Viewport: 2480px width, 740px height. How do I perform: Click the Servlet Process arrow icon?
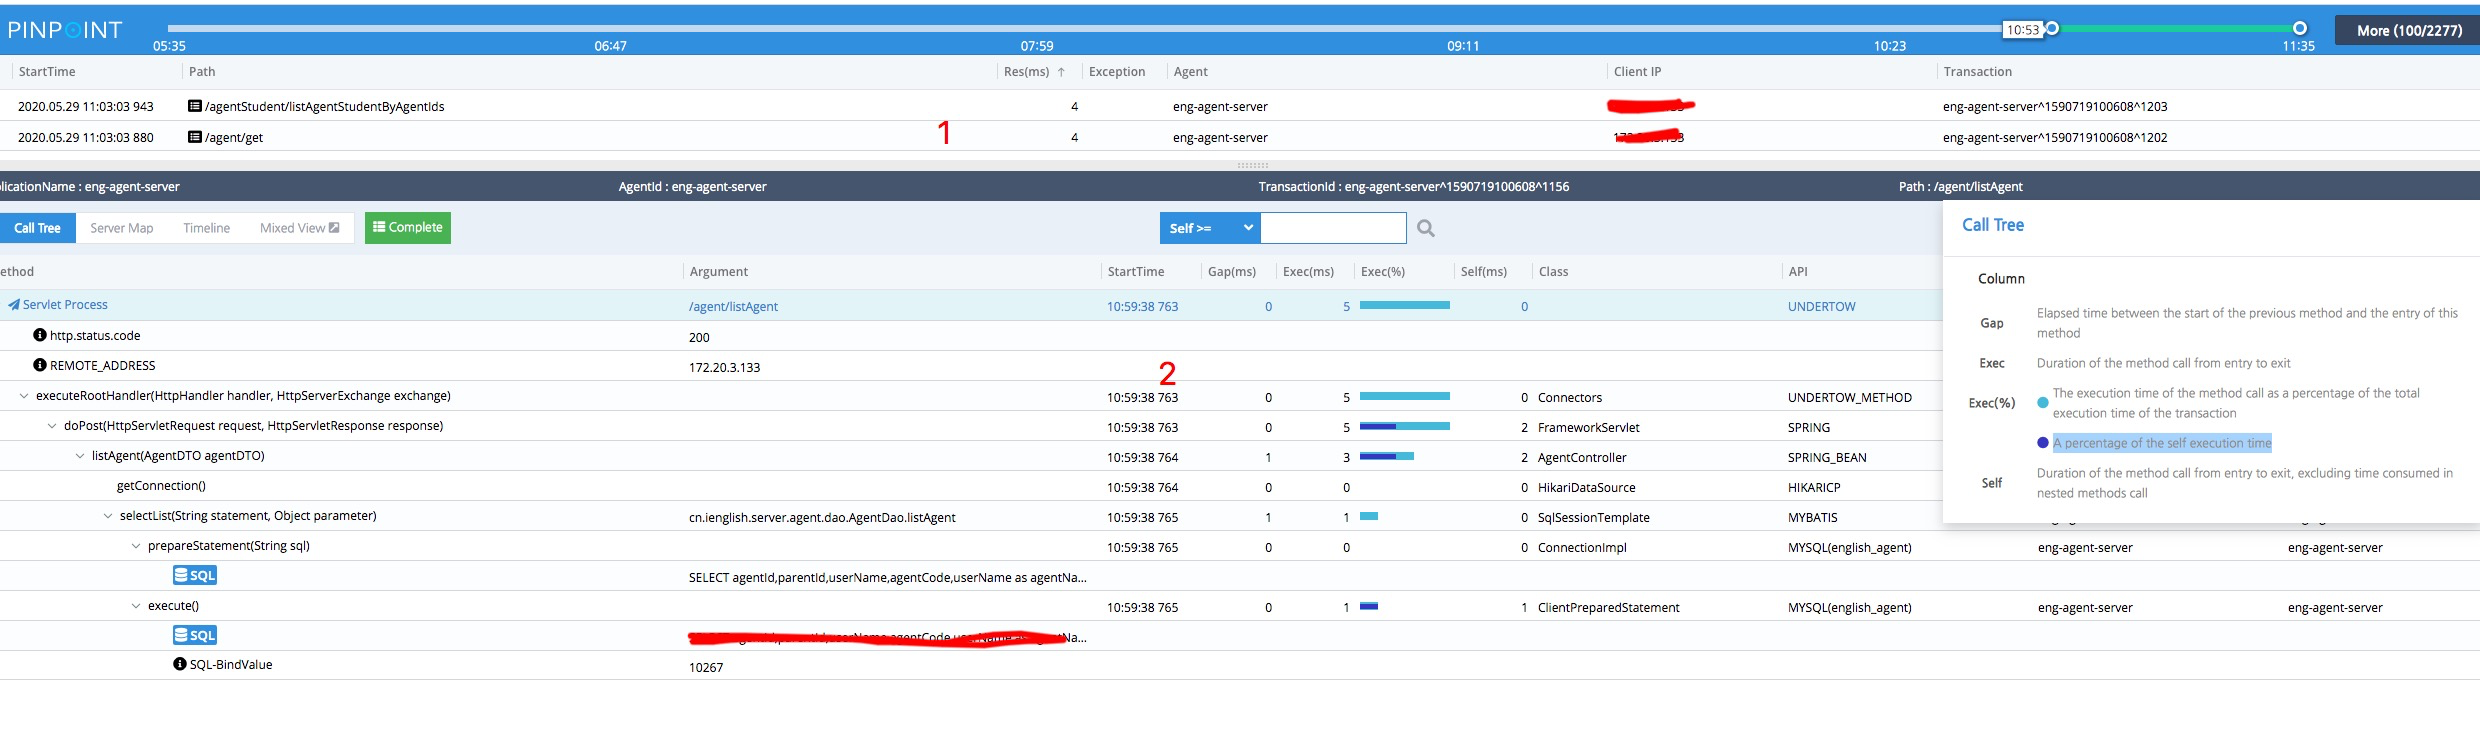pyautogui.click(x=14, y=305)
